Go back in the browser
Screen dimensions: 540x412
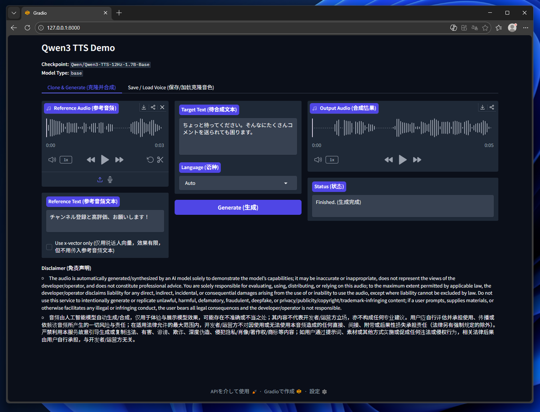pos(14,28)
